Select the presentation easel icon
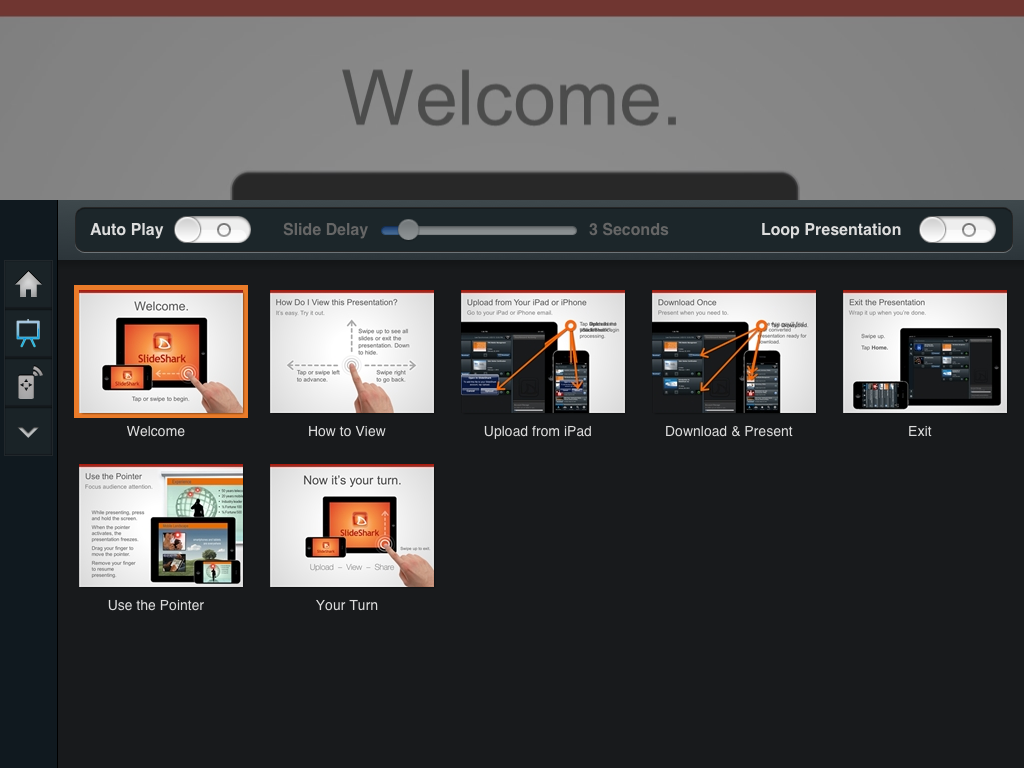This screenshot has height=768, width=1024. coord(28,334)
